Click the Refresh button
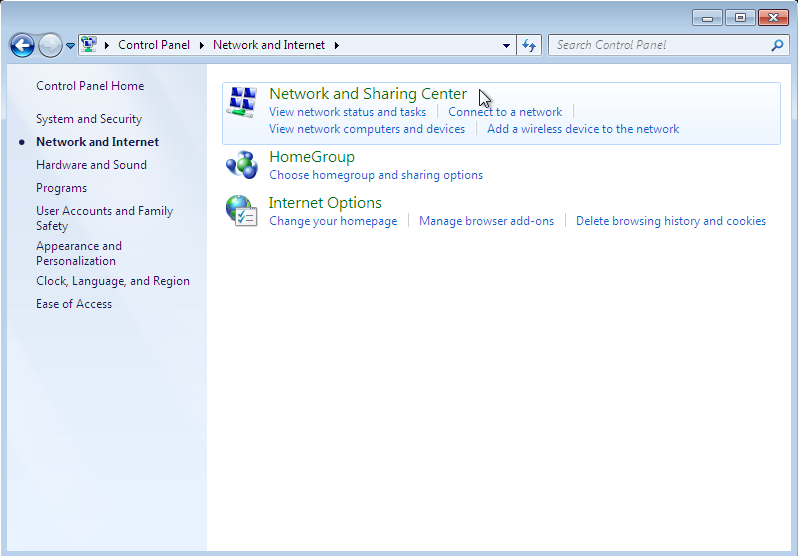Screen dimensions: 798x556 [x=529, y=45]
